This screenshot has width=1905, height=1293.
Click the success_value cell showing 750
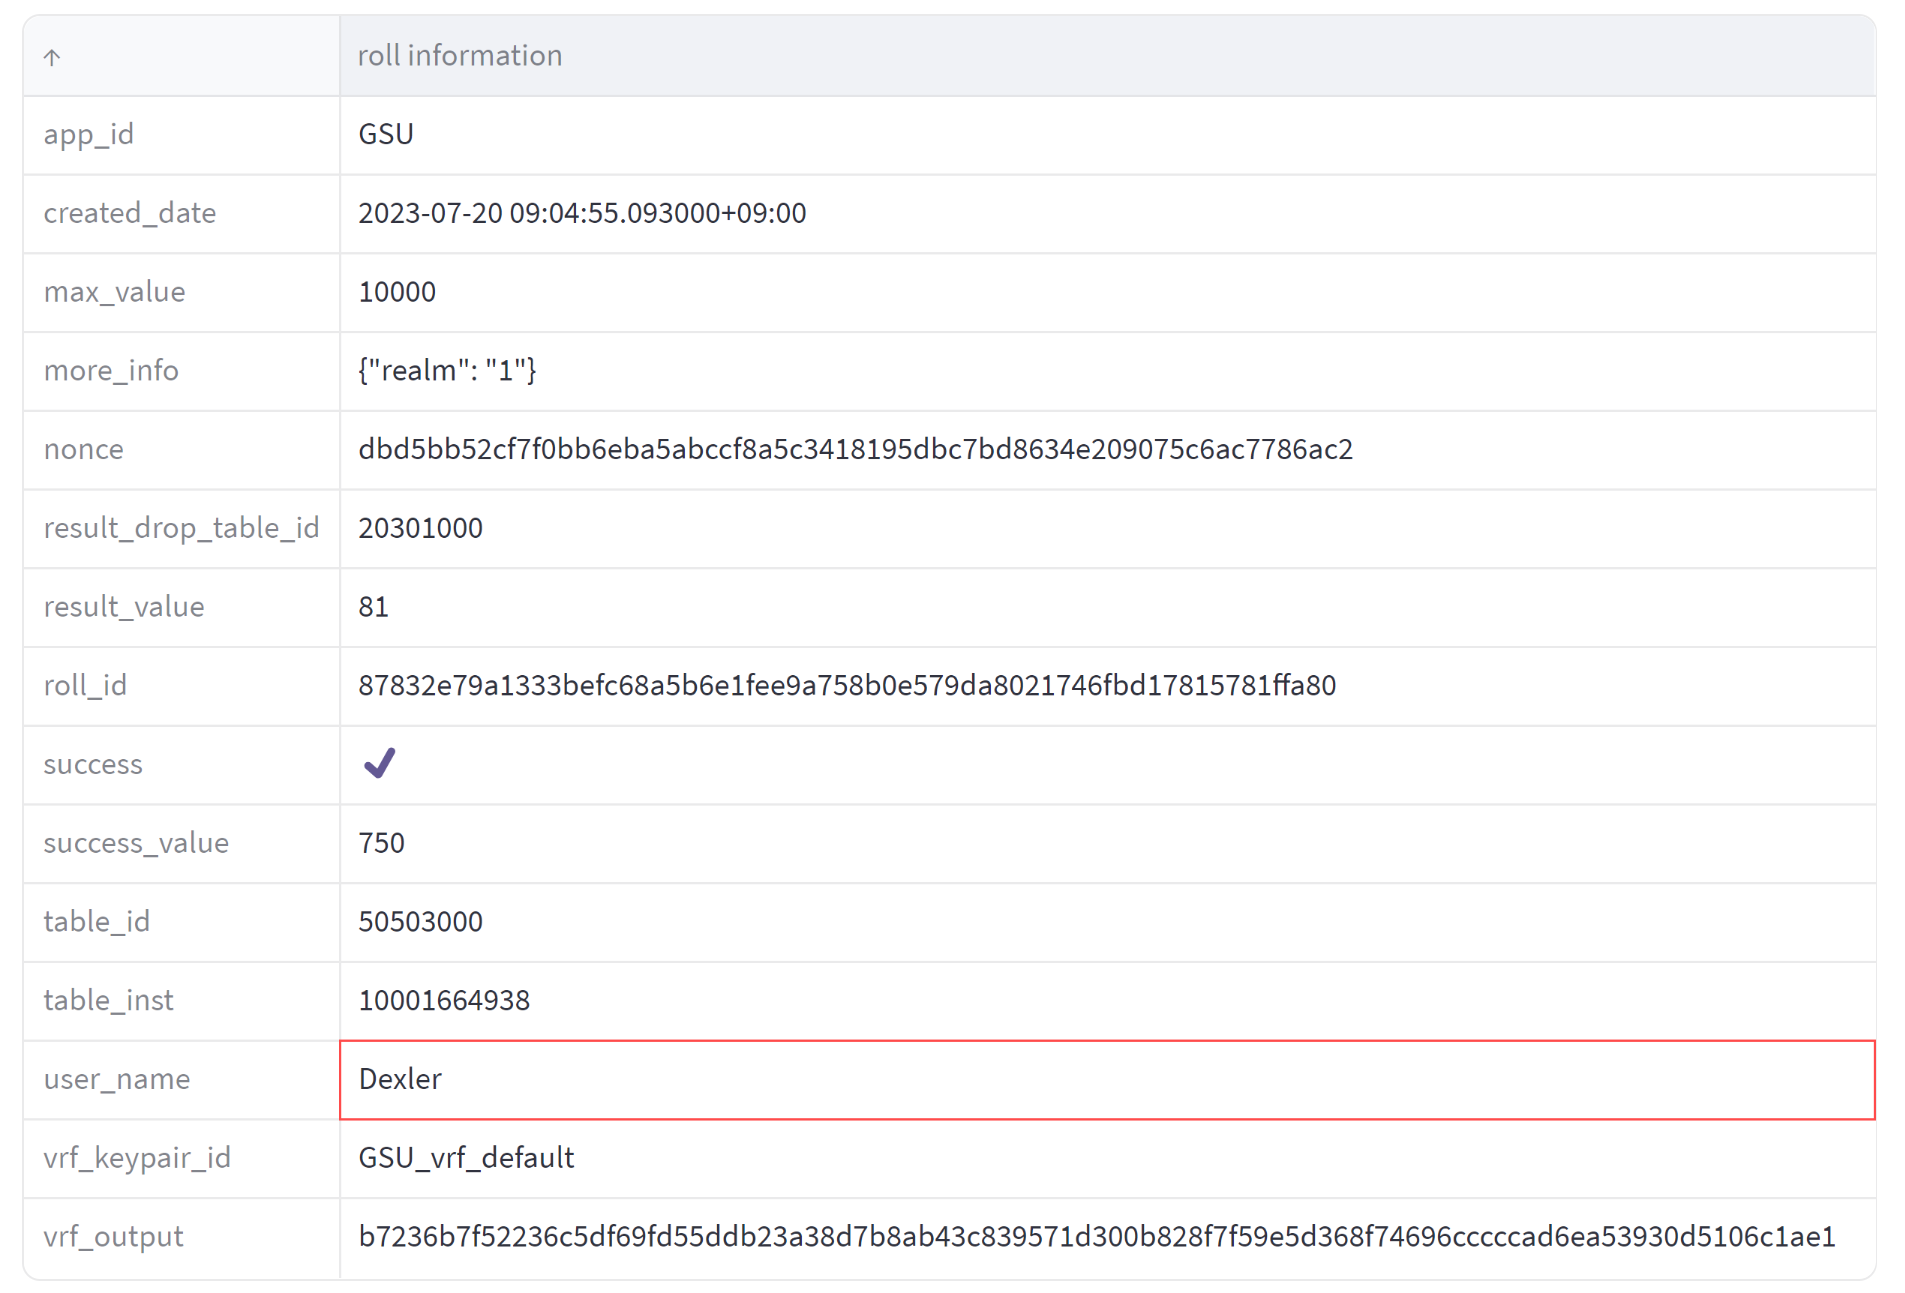tap(381, 843)
